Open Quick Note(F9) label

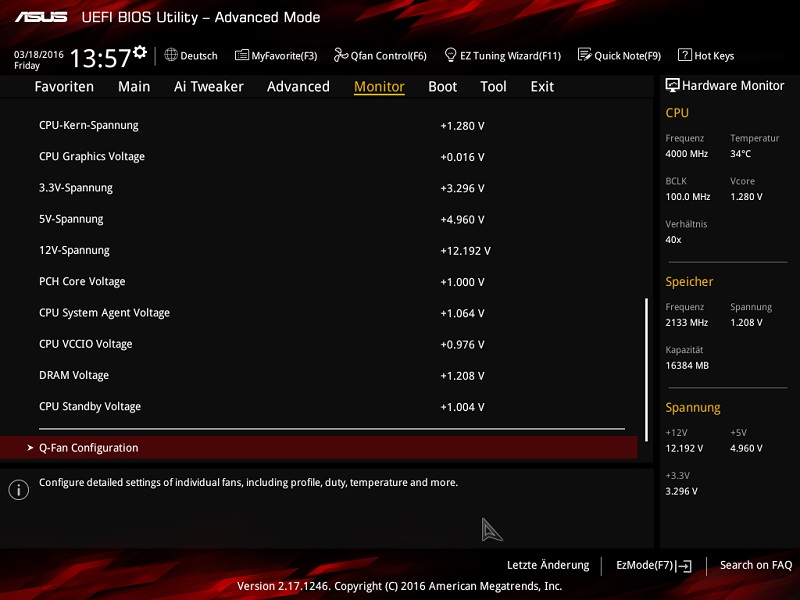pyautogui.click(x=628, y=56)
